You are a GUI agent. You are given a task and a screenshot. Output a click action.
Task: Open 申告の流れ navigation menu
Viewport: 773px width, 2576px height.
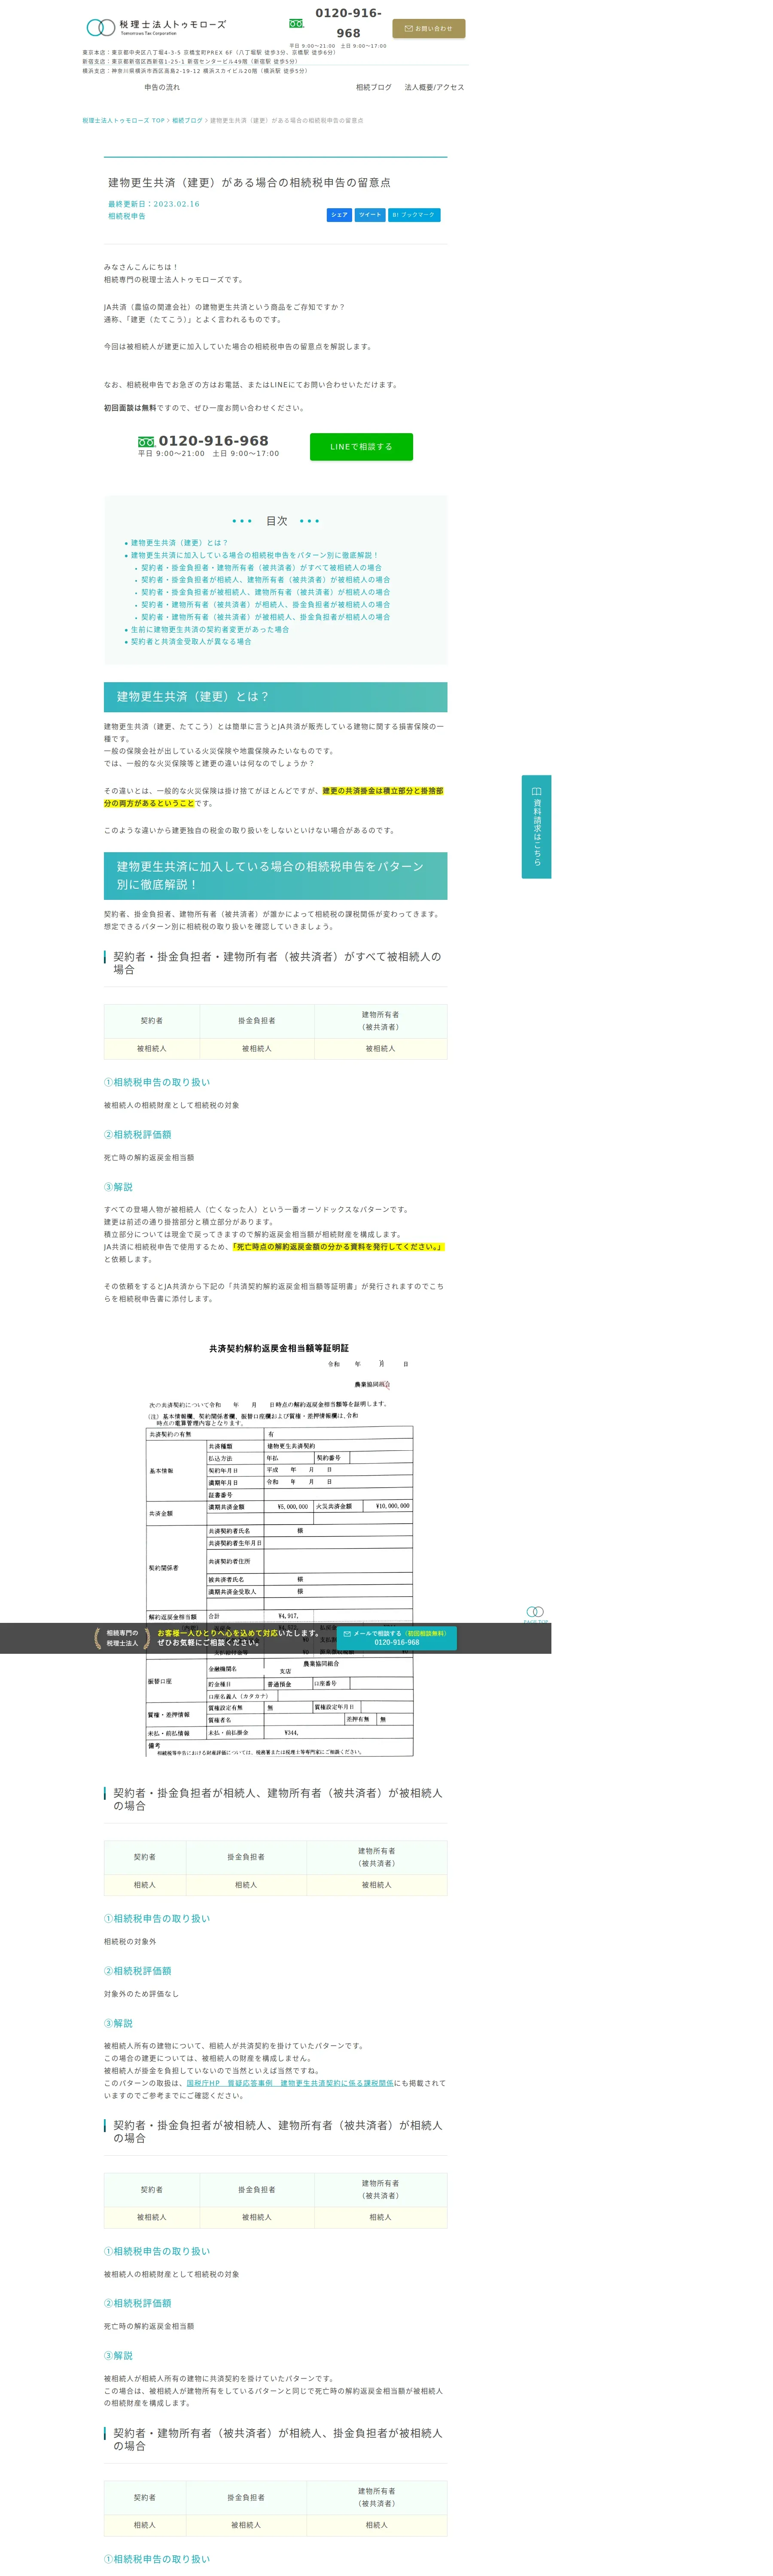(x=162, y=87)
